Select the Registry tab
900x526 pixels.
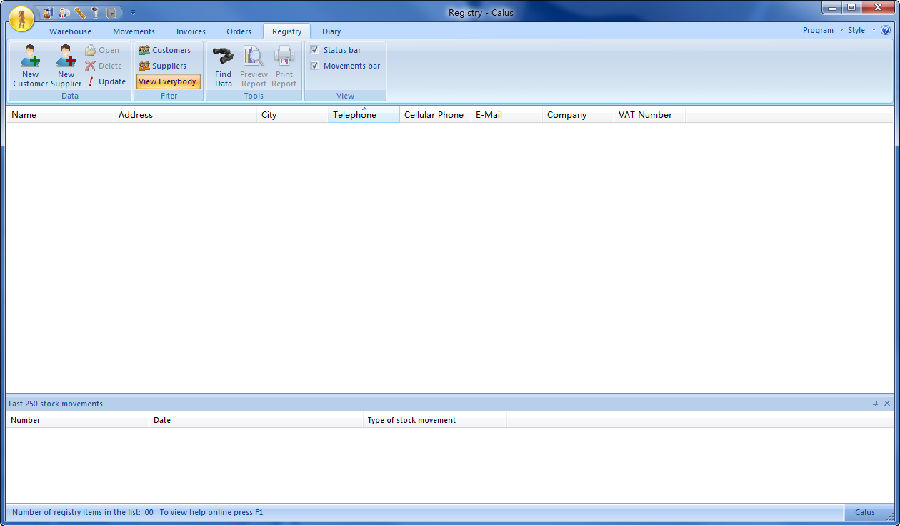point(286,31)
